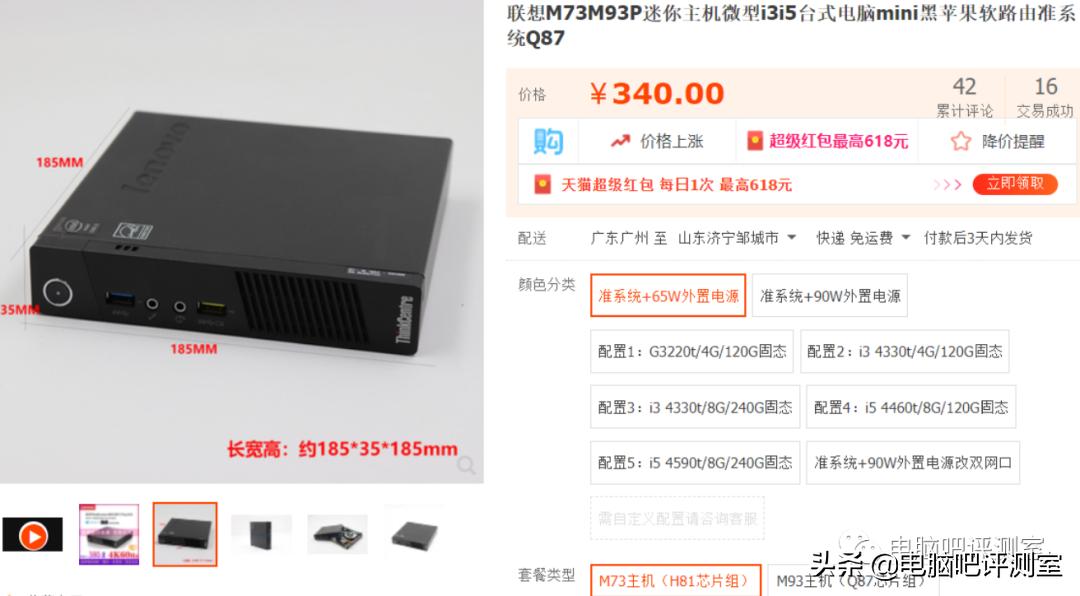Select the colorful promo poster thumbnail
This screenshot has width=1080, height=596.
(x=109, y=535)
